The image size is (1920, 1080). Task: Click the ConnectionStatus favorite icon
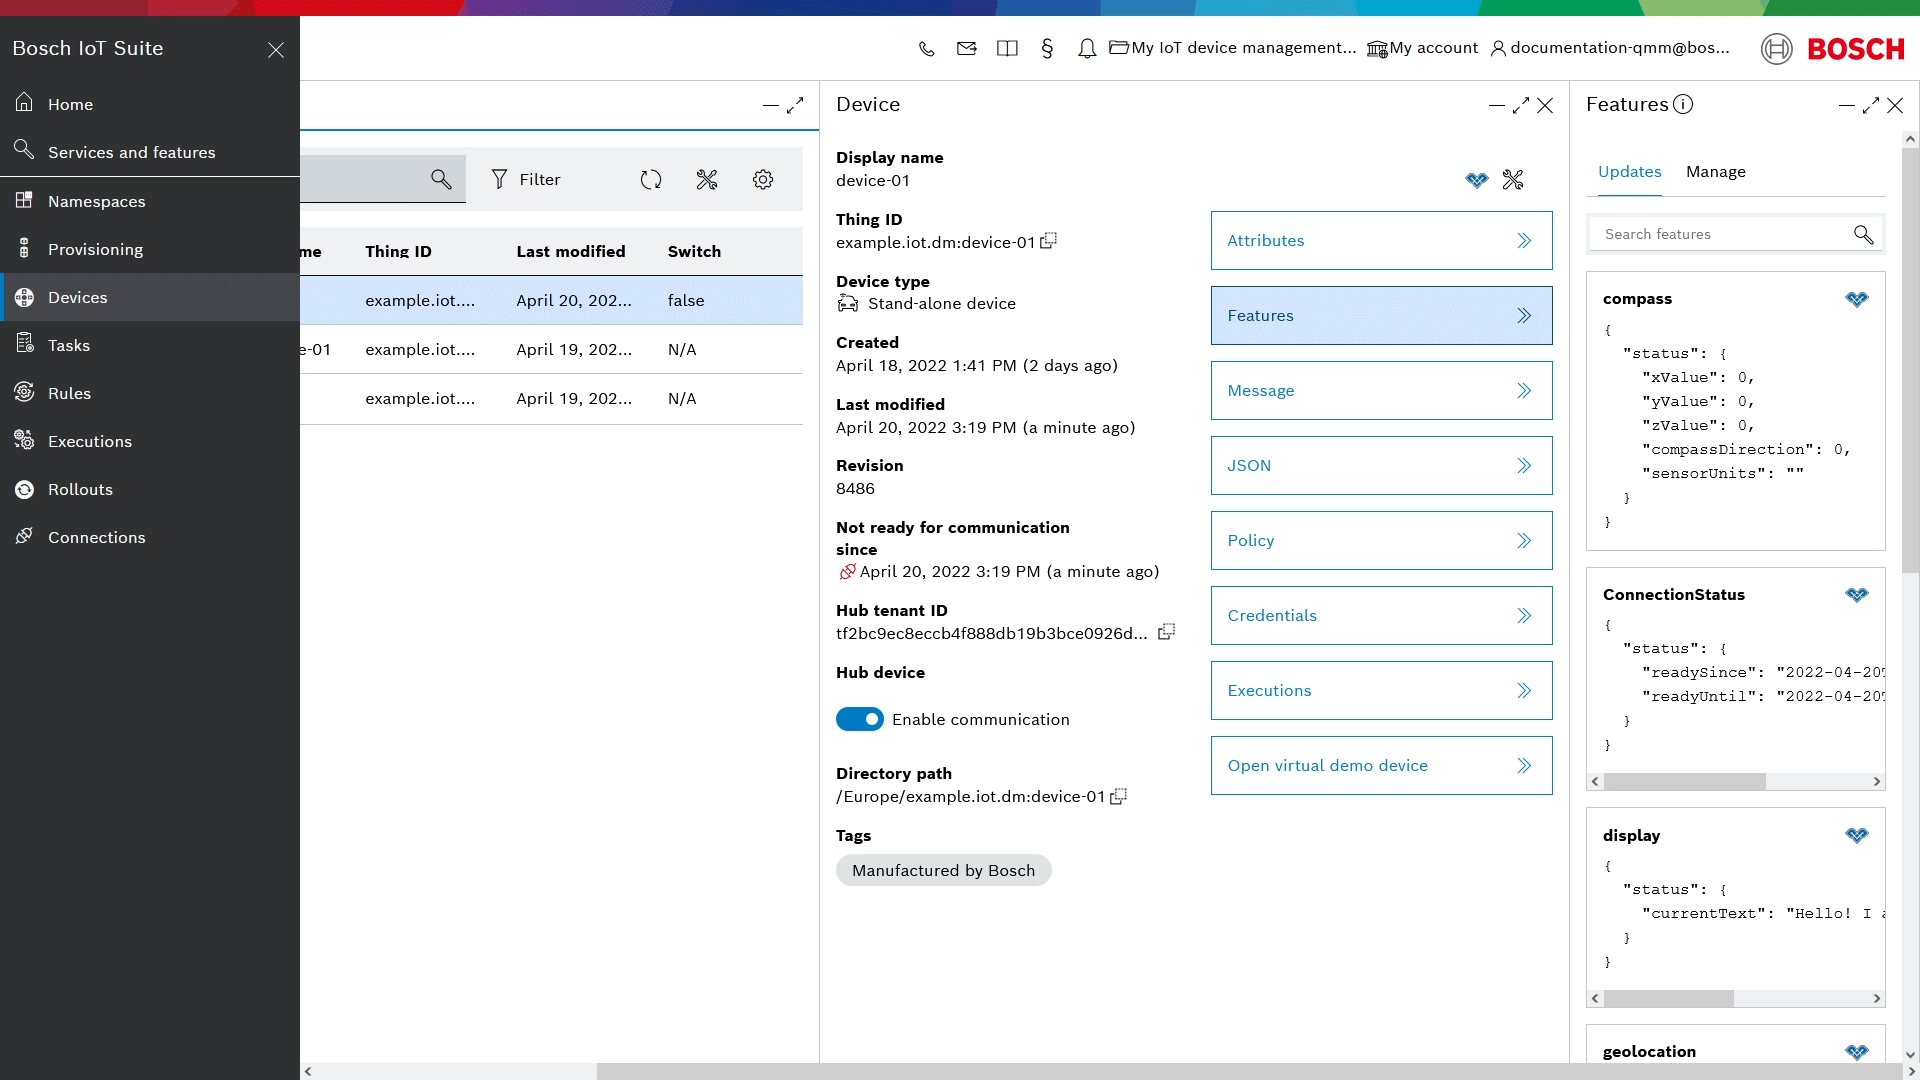pyautogui.click(x=1857, y=595)
